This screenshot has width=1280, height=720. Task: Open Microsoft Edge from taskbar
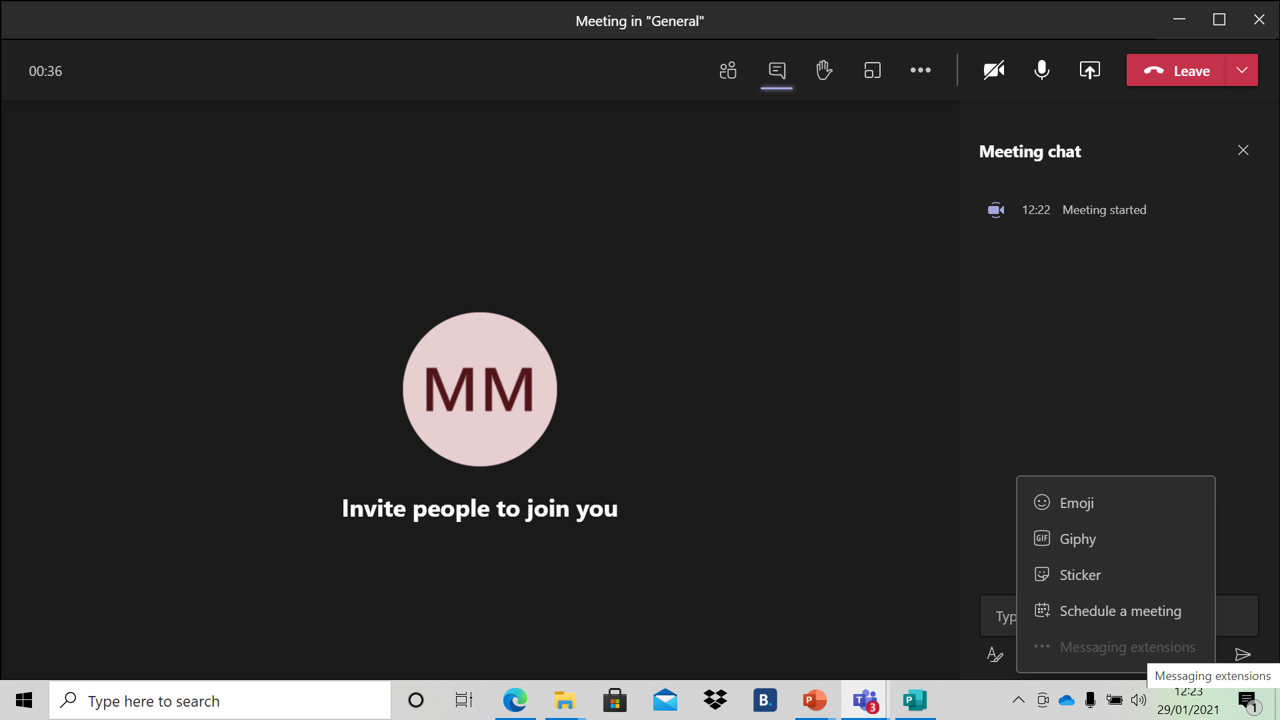click(x=515, y=700)
